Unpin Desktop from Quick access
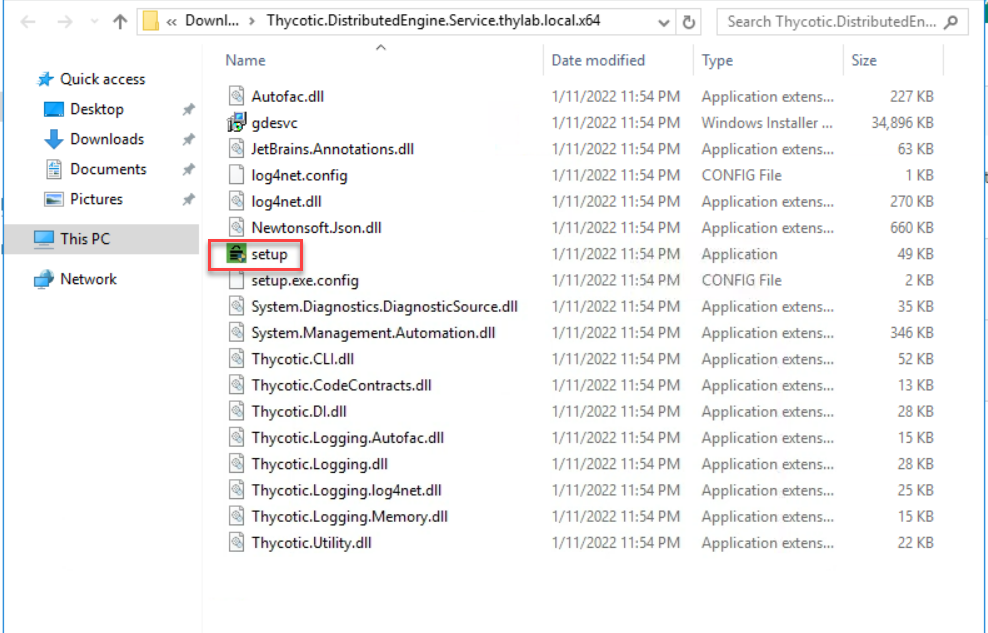The image size is (988, 633). [x=188, y=109]
